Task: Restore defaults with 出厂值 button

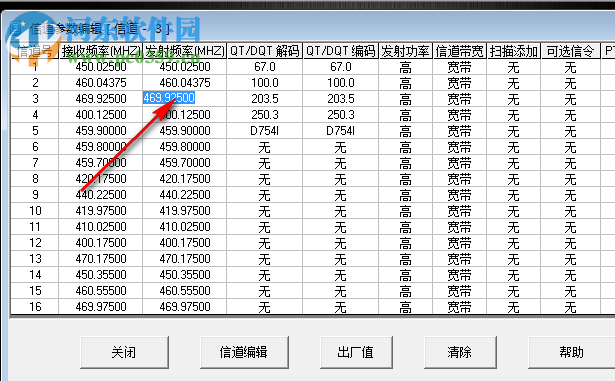Action: tap(356, 352)
